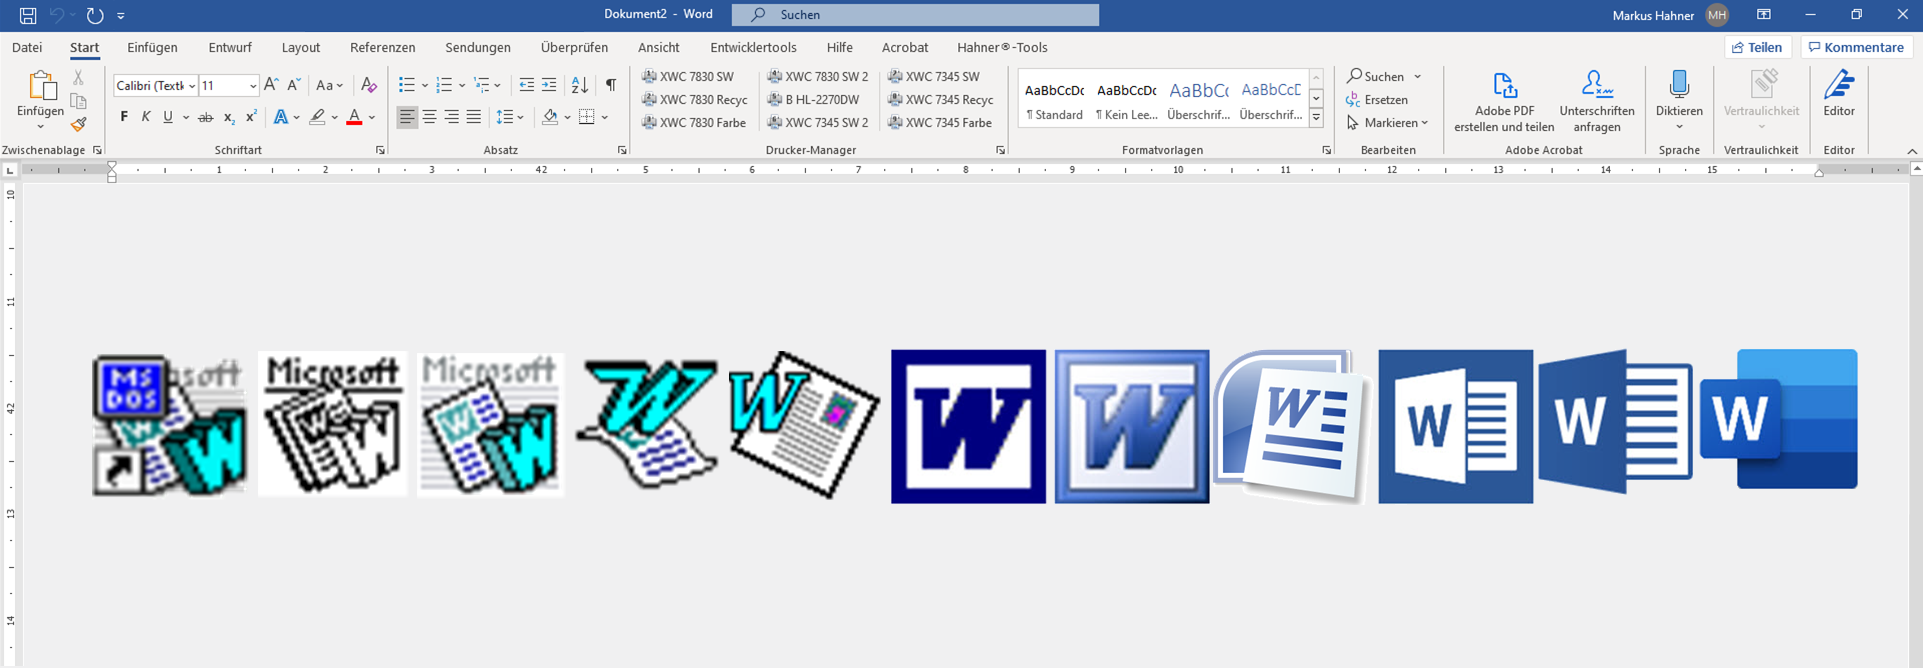
Task: Increase font size with the larger A
Action: click(x=271, y=85)
